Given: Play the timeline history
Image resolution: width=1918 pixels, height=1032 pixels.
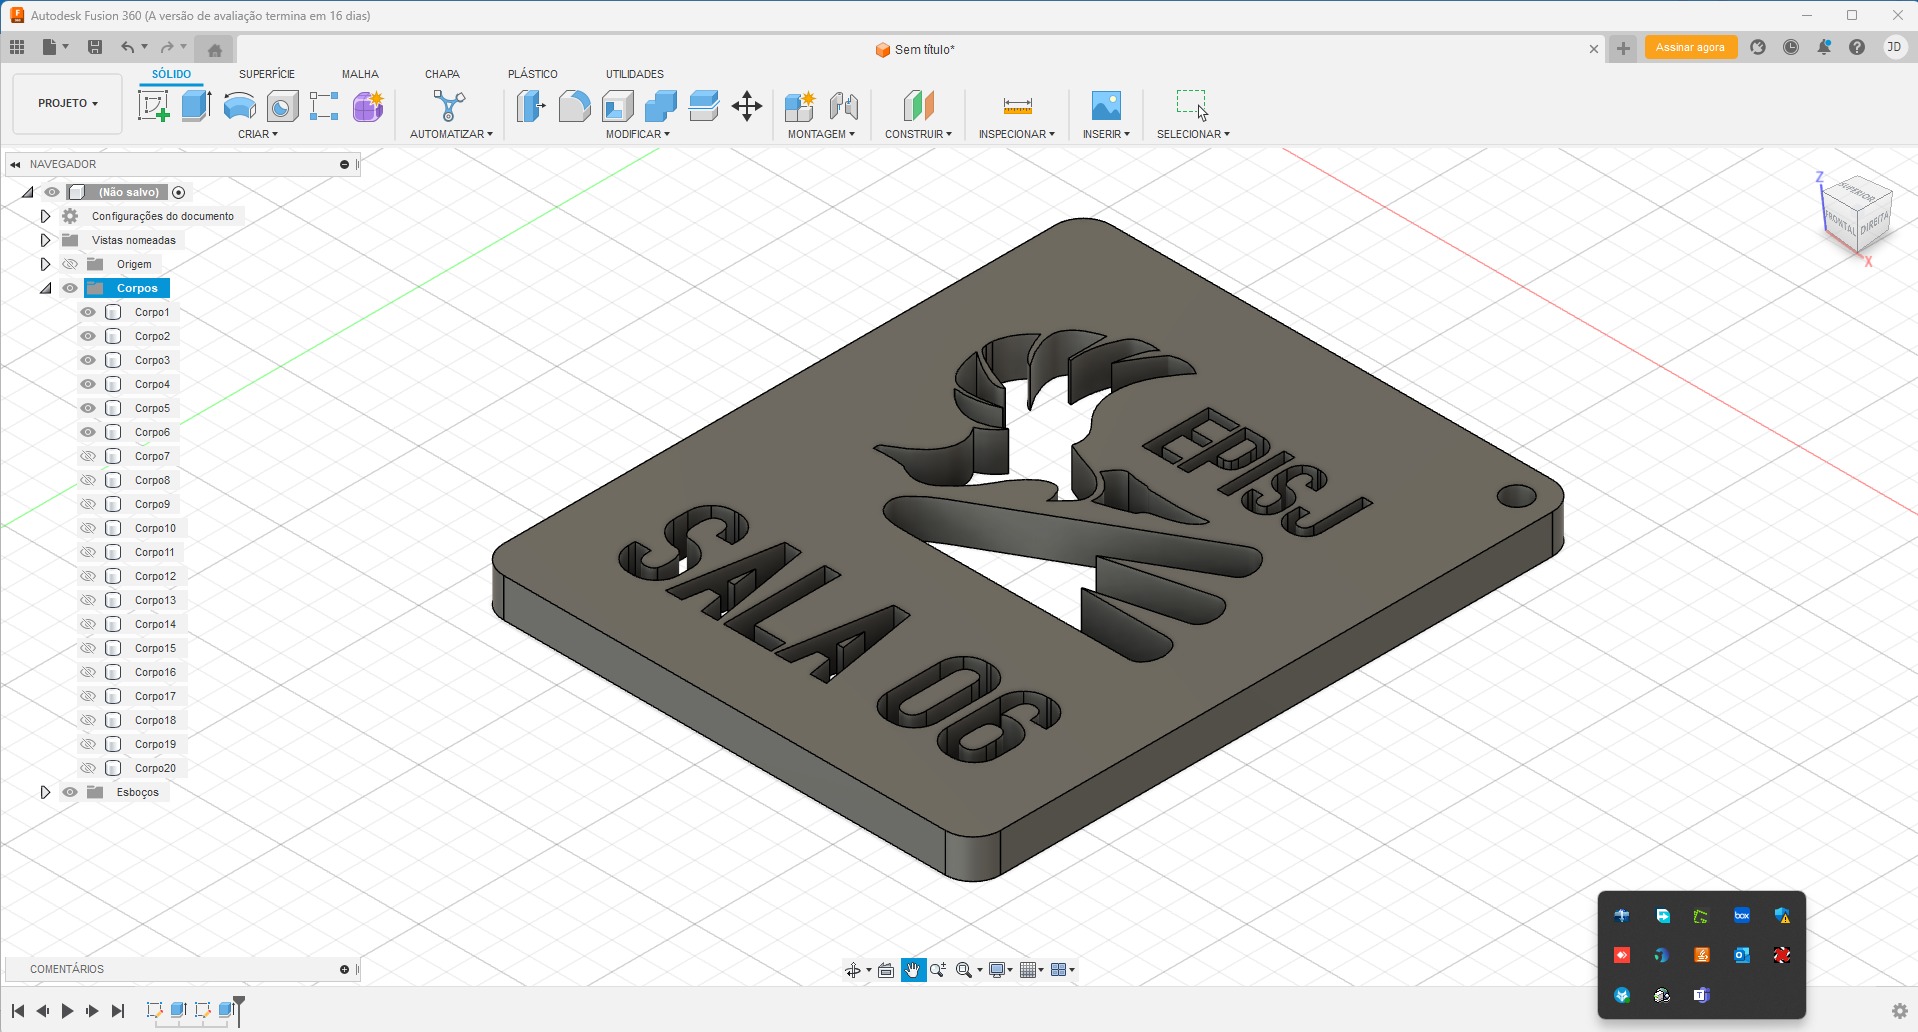Looking at the screenshot, I should point(67,1011).
